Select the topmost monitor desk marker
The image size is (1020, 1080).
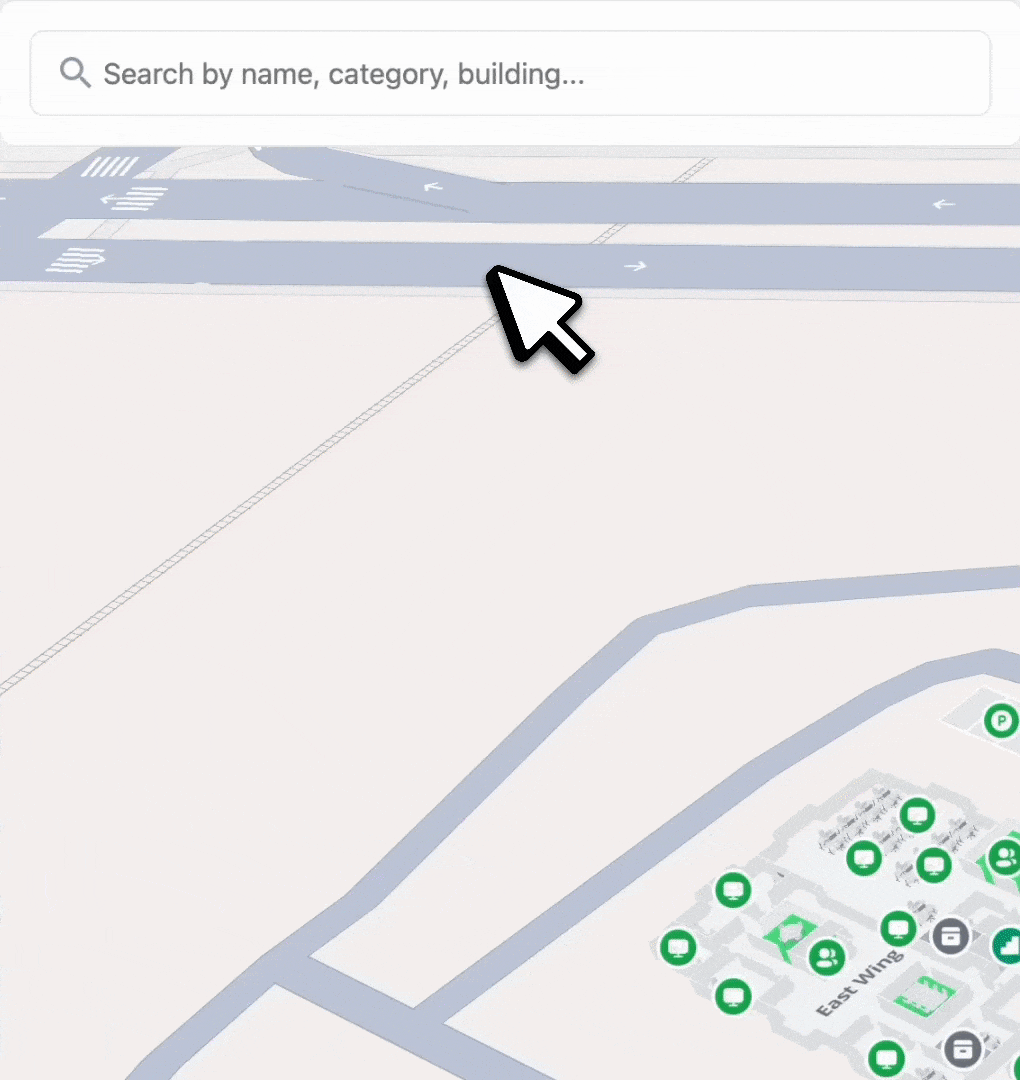(917, 814)
